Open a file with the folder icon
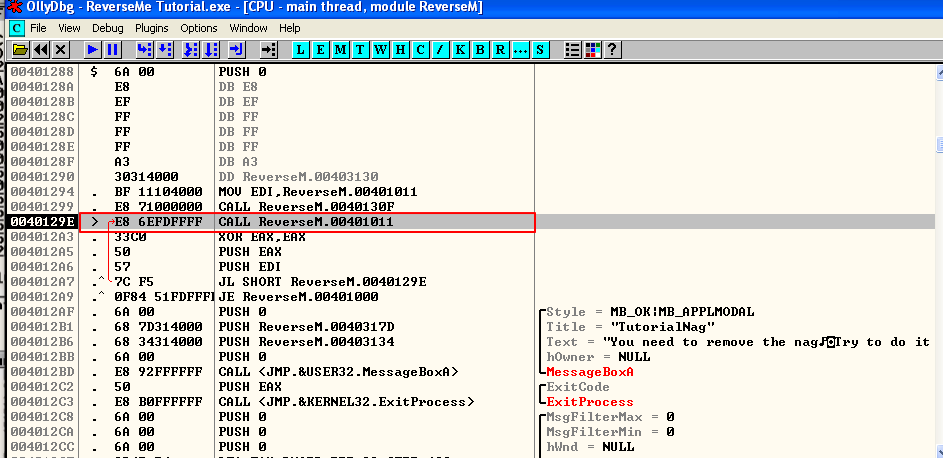943x458 pixels. [x=20, y=49]
